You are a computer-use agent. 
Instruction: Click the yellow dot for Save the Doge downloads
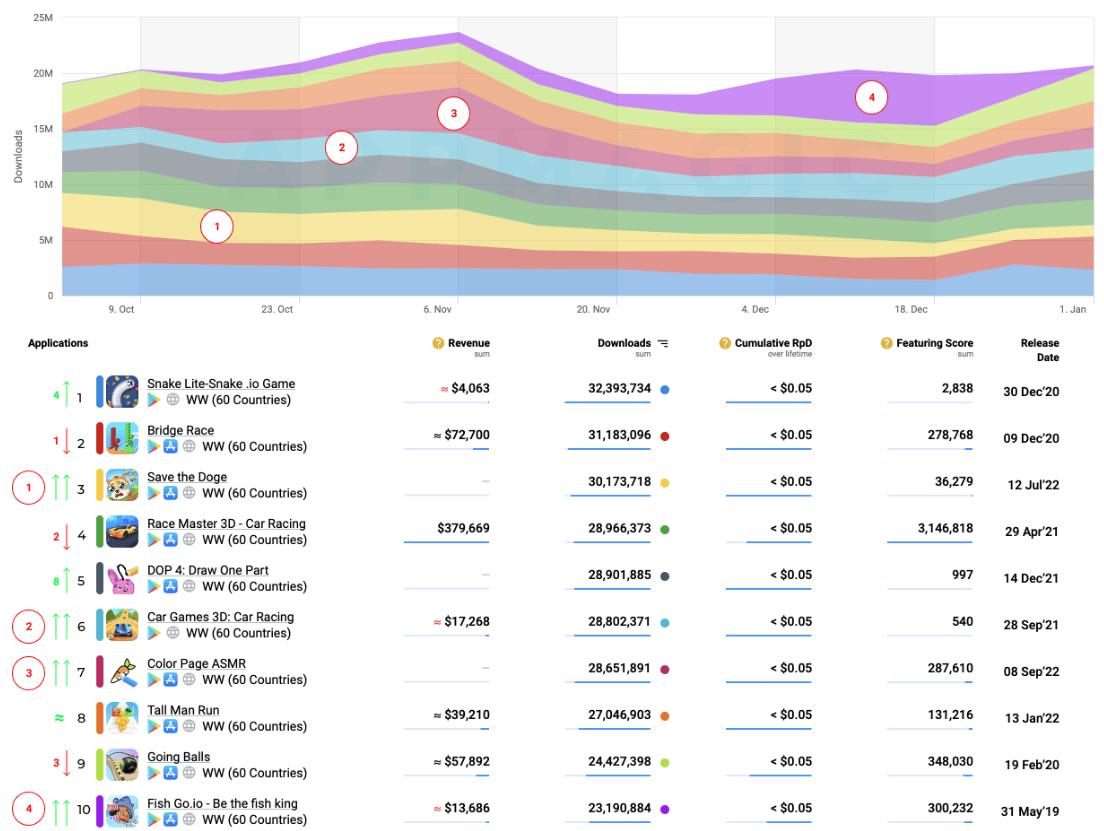(x=665, y=482)
